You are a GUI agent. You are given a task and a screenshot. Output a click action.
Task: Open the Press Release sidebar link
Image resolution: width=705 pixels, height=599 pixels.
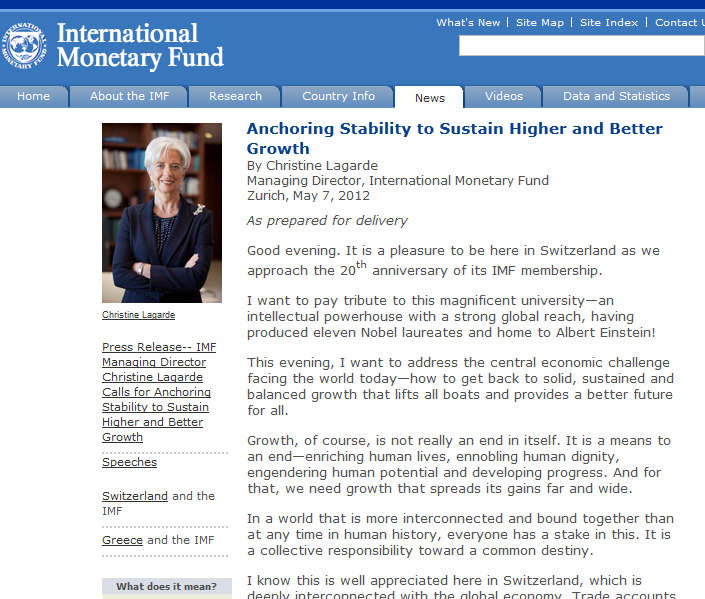click(x=158, y=392)
